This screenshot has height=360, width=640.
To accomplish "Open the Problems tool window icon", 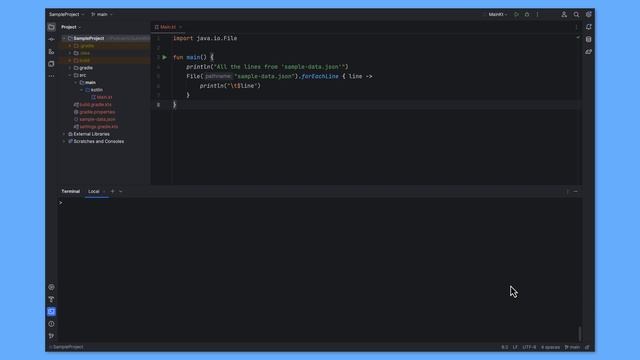I will pyautogui.click(x=51, y=324).
